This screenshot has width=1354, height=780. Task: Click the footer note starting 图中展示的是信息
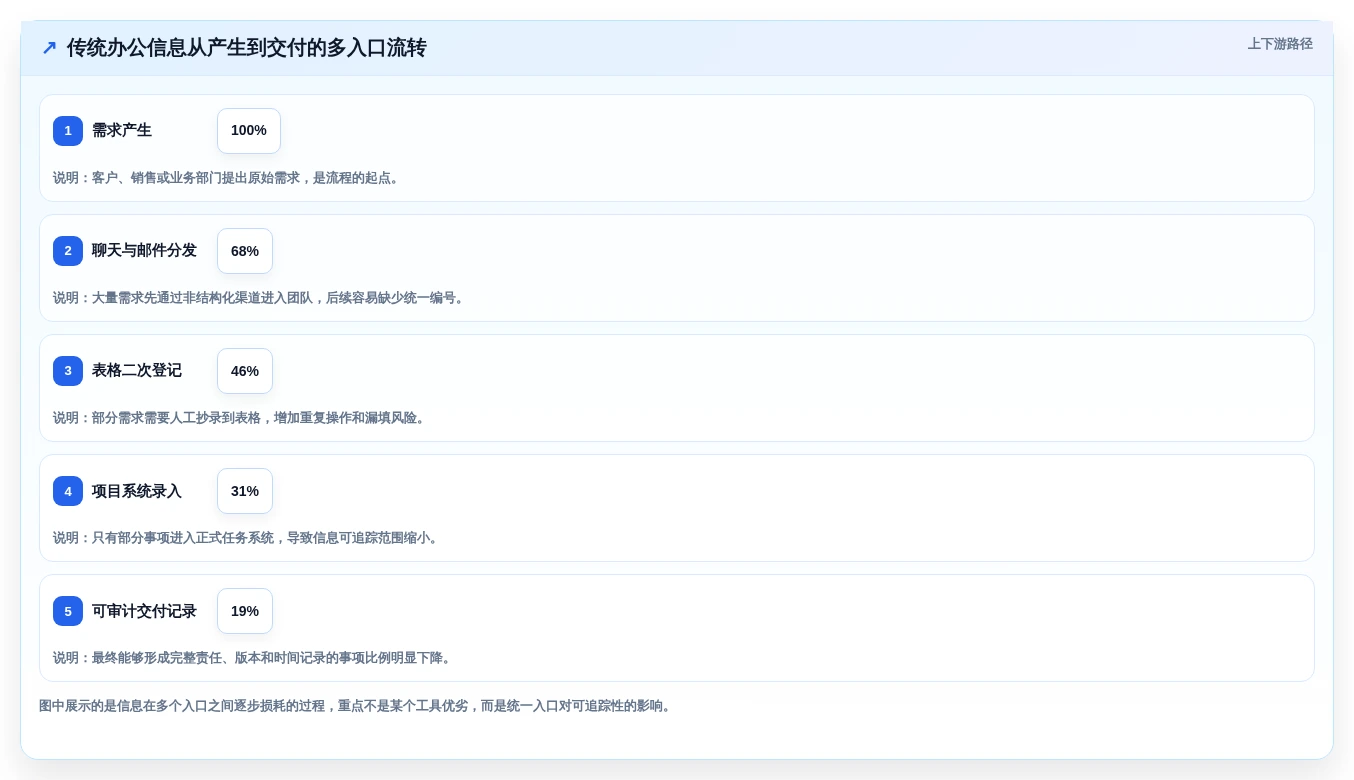(357, 706)
